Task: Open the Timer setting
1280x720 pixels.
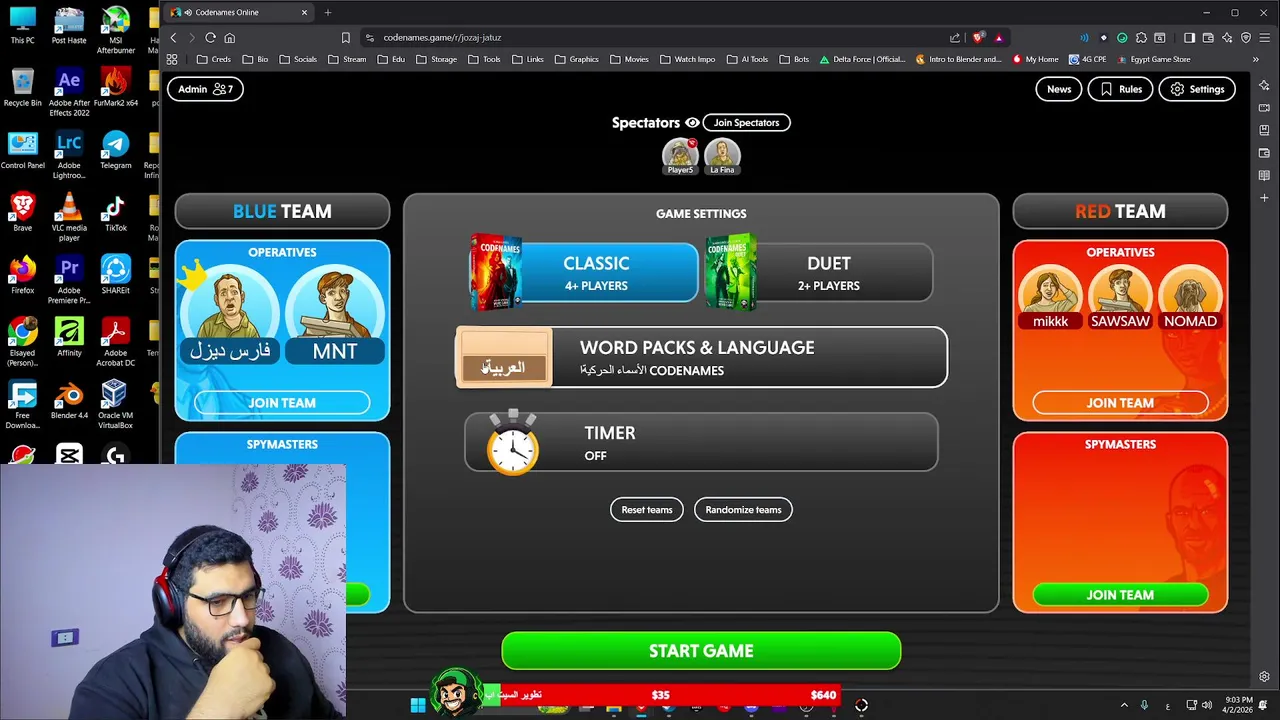Action: [701, 442]
